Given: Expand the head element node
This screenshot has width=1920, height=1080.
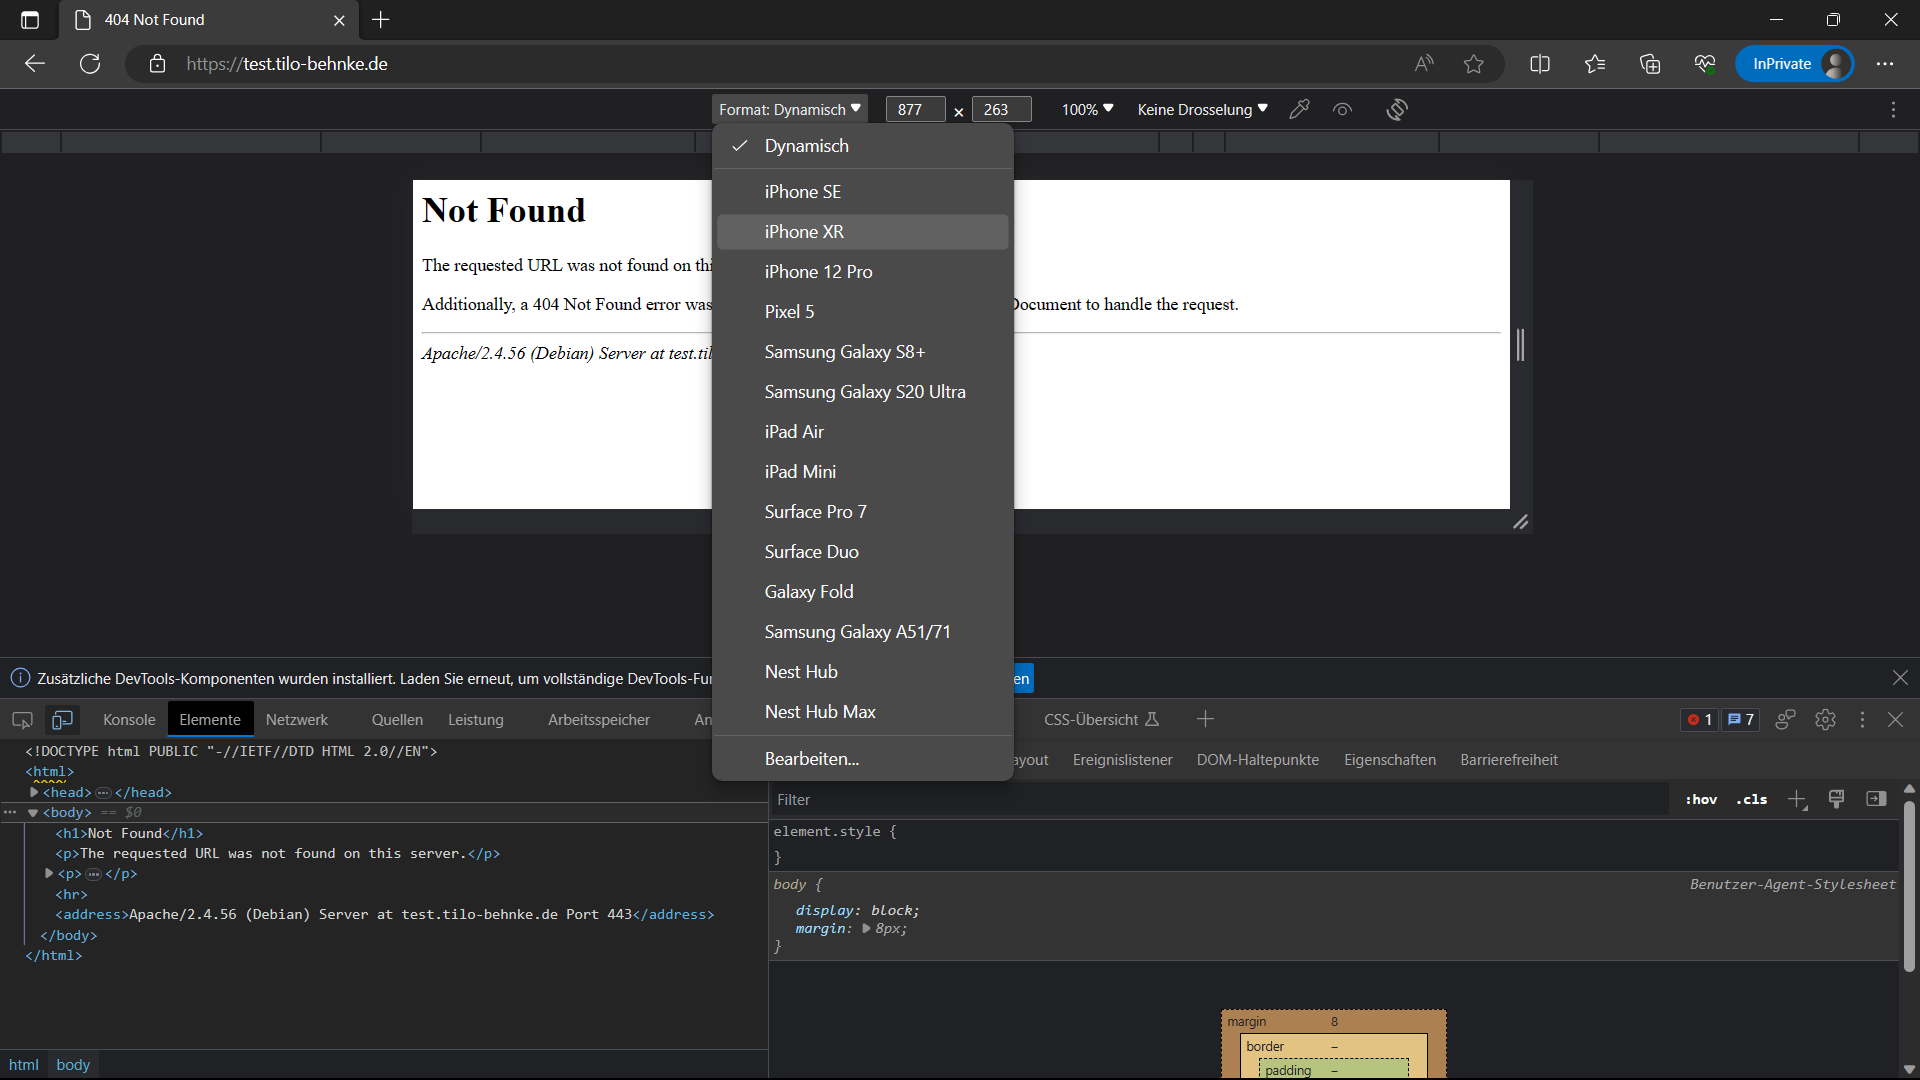Looking at the screenshot, I should [x=34, y=792].
